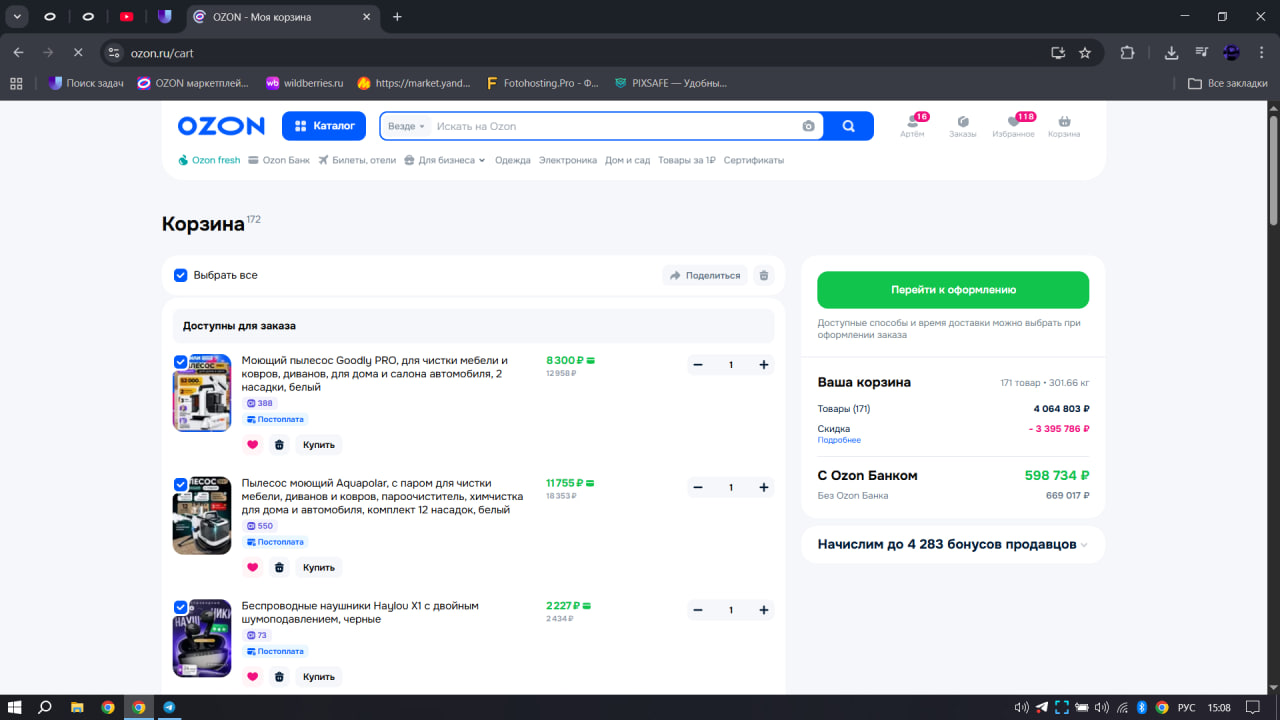Click the camera image-search icon
This screenshot has width=1280, height=720.
808,126
